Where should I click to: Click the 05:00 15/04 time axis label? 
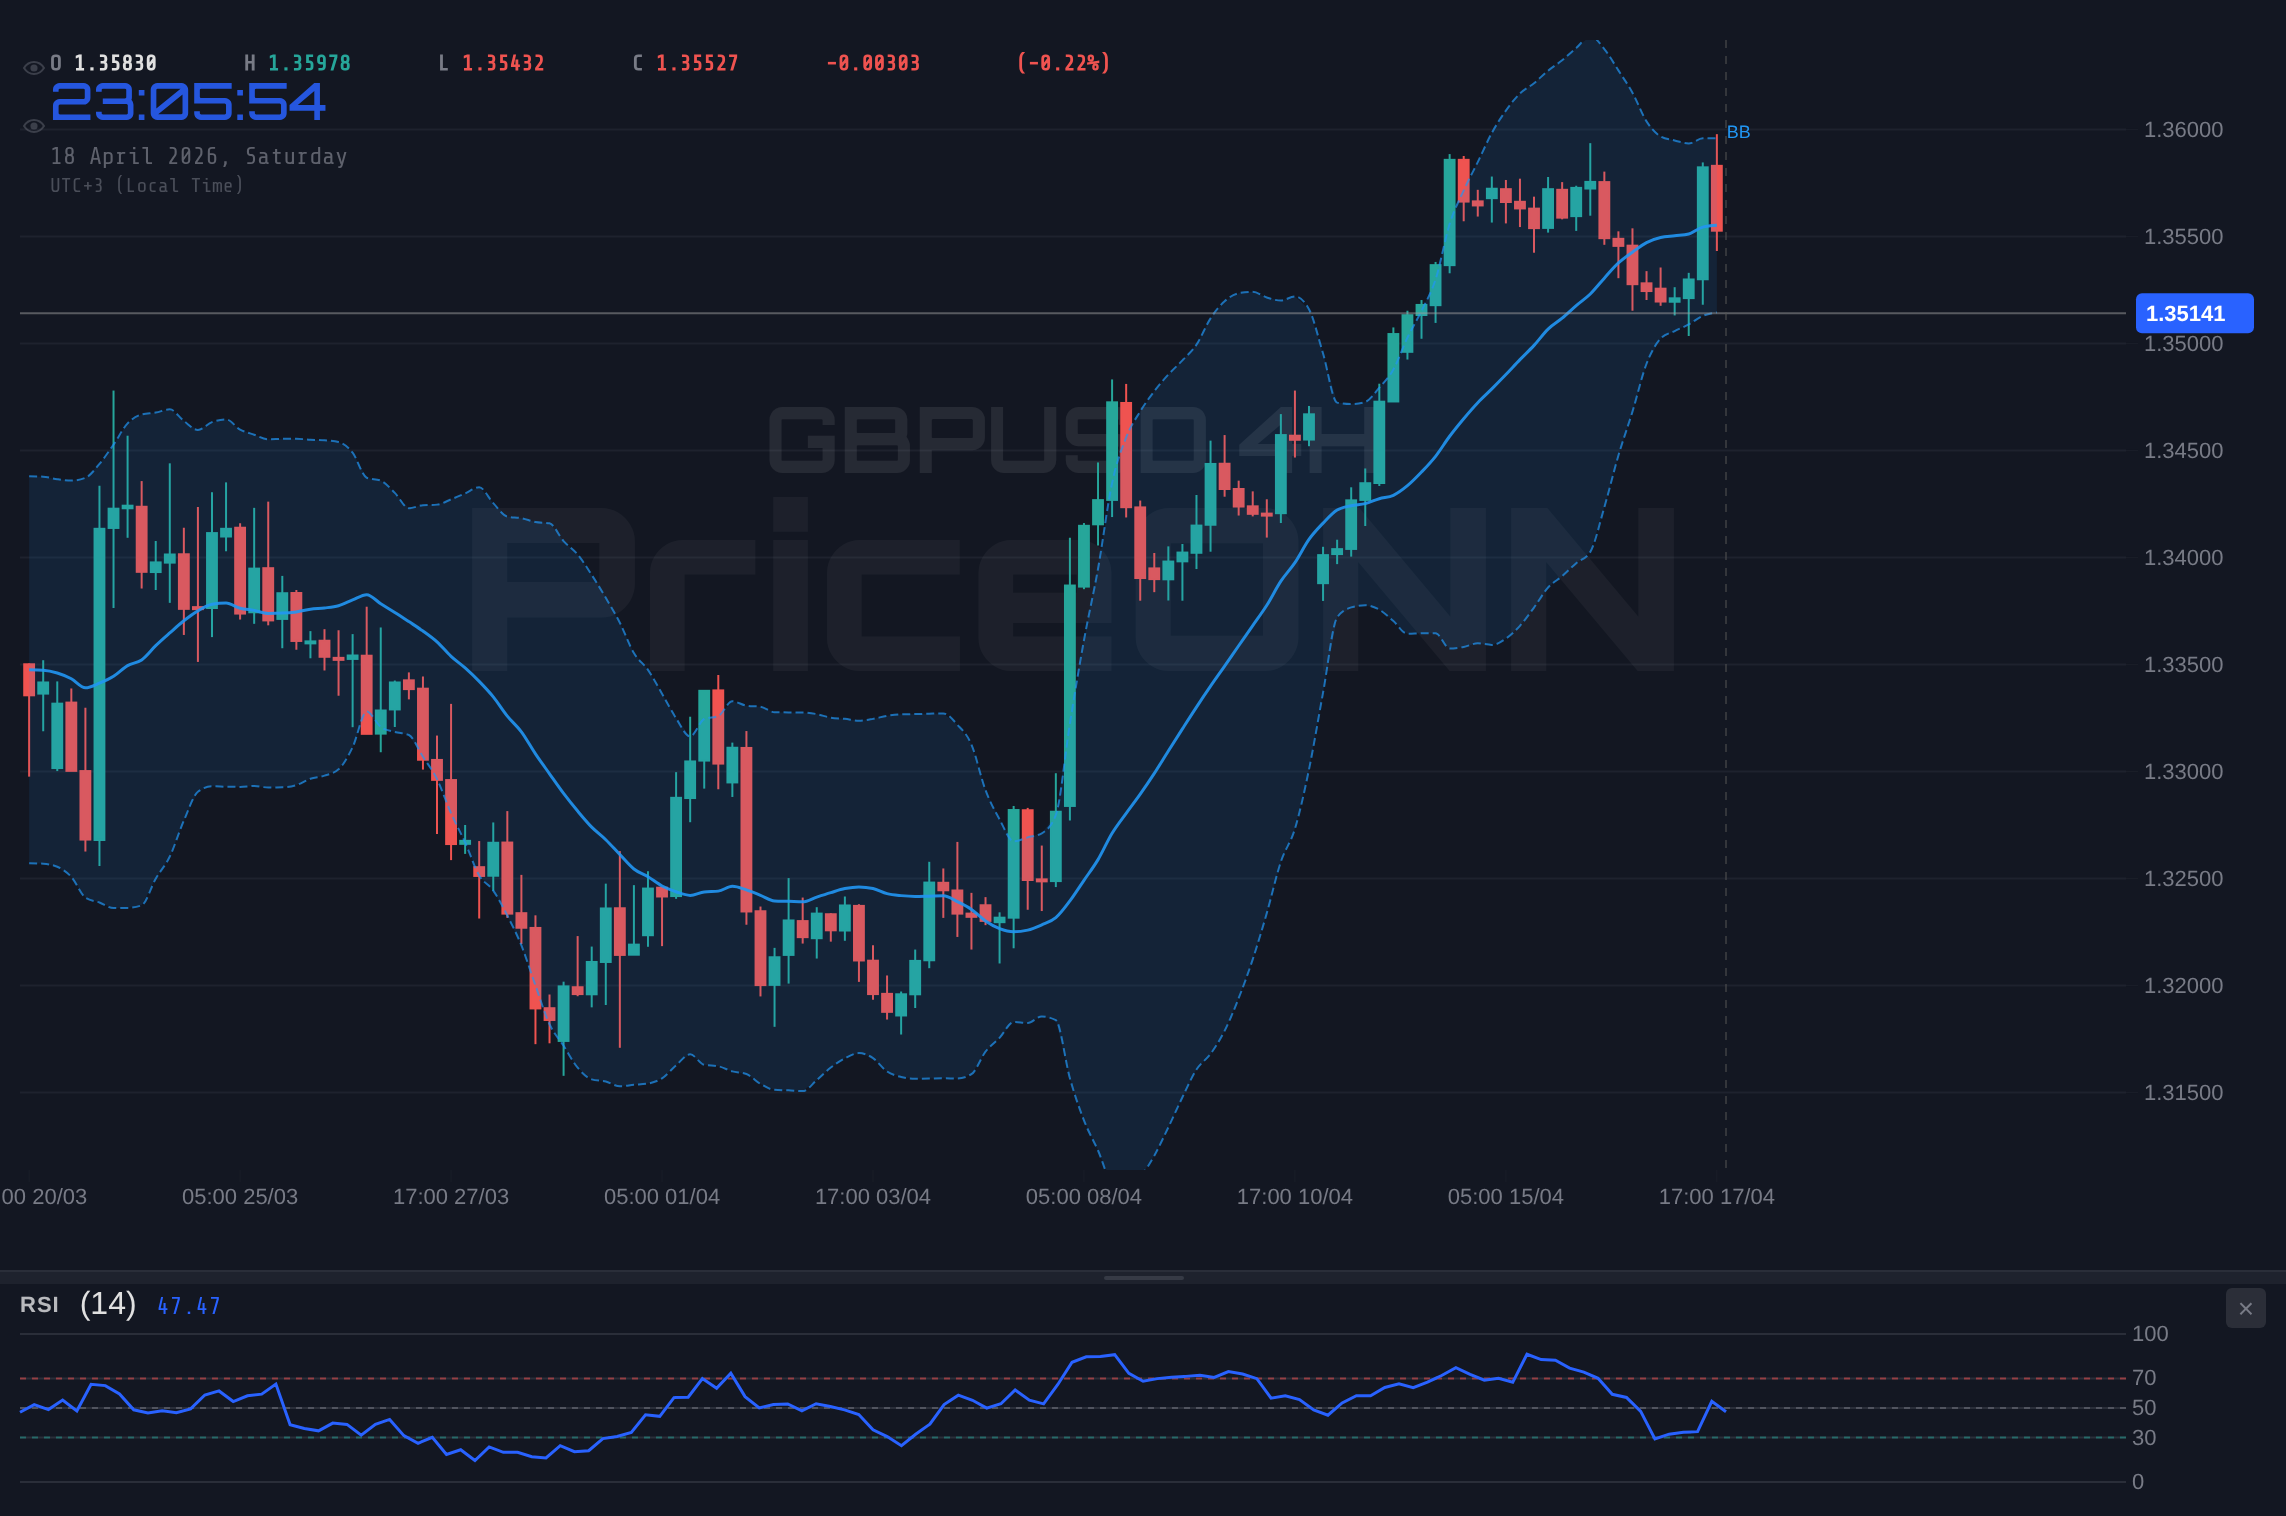coord(1506,1197)
